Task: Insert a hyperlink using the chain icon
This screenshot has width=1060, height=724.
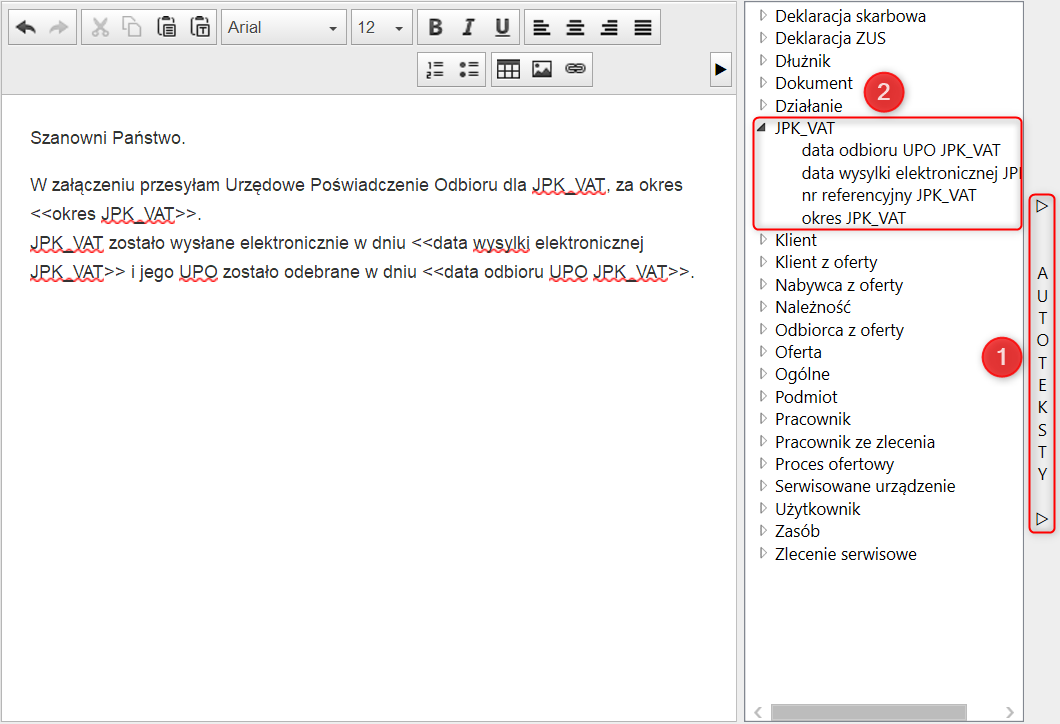Action: point(574,69)
